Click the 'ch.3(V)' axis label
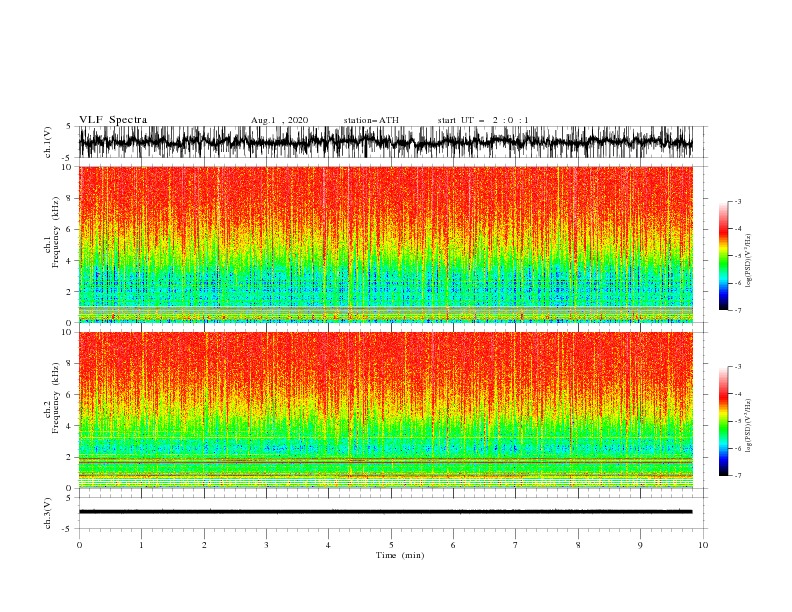 (x=48, y=513)
